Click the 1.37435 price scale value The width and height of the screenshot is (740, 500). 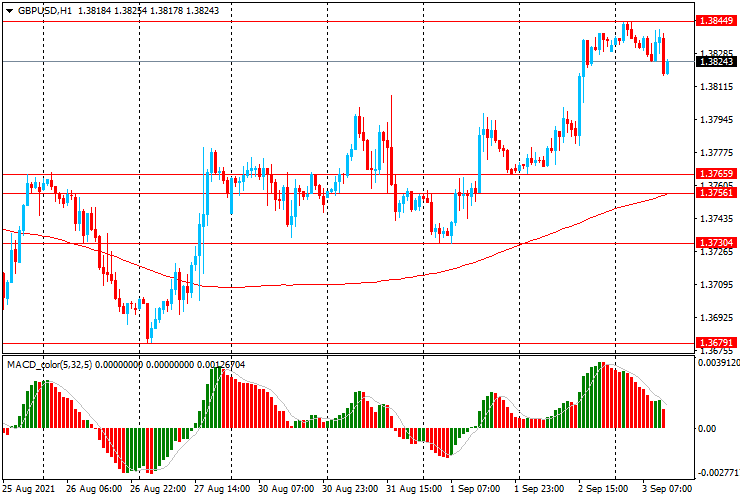point(717,219)
